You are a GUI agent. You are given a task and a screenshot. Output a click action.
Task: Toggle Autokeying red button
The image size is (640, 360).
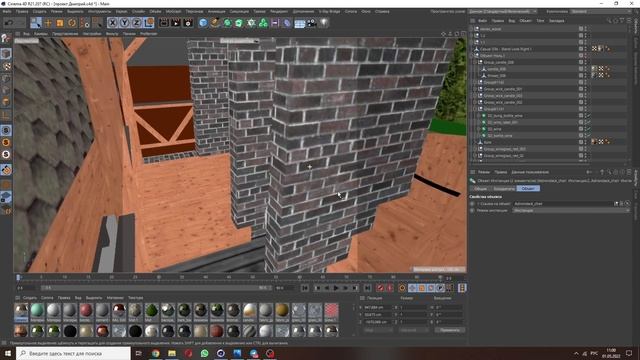pos(389,288)
